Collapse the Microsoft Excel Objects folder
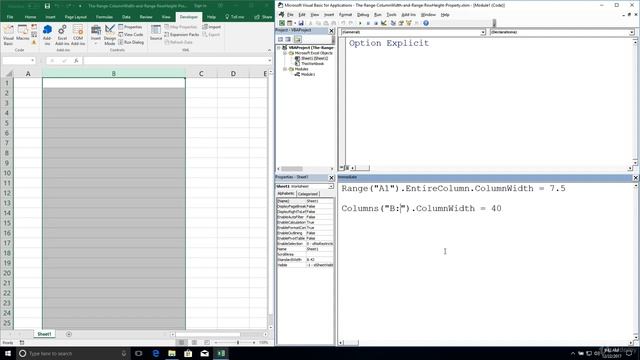The height and width of the screenshot is (360, 640). [285, 53]
